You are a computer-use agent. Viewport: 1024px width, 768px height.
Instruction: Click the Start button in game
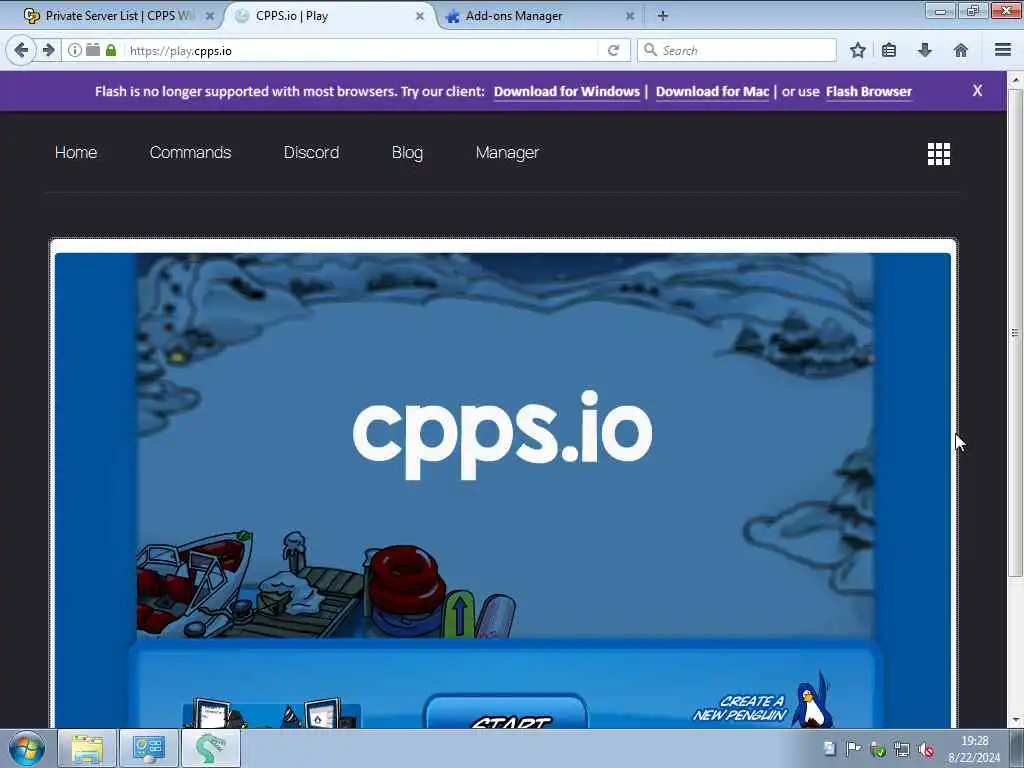pos(506,712)
